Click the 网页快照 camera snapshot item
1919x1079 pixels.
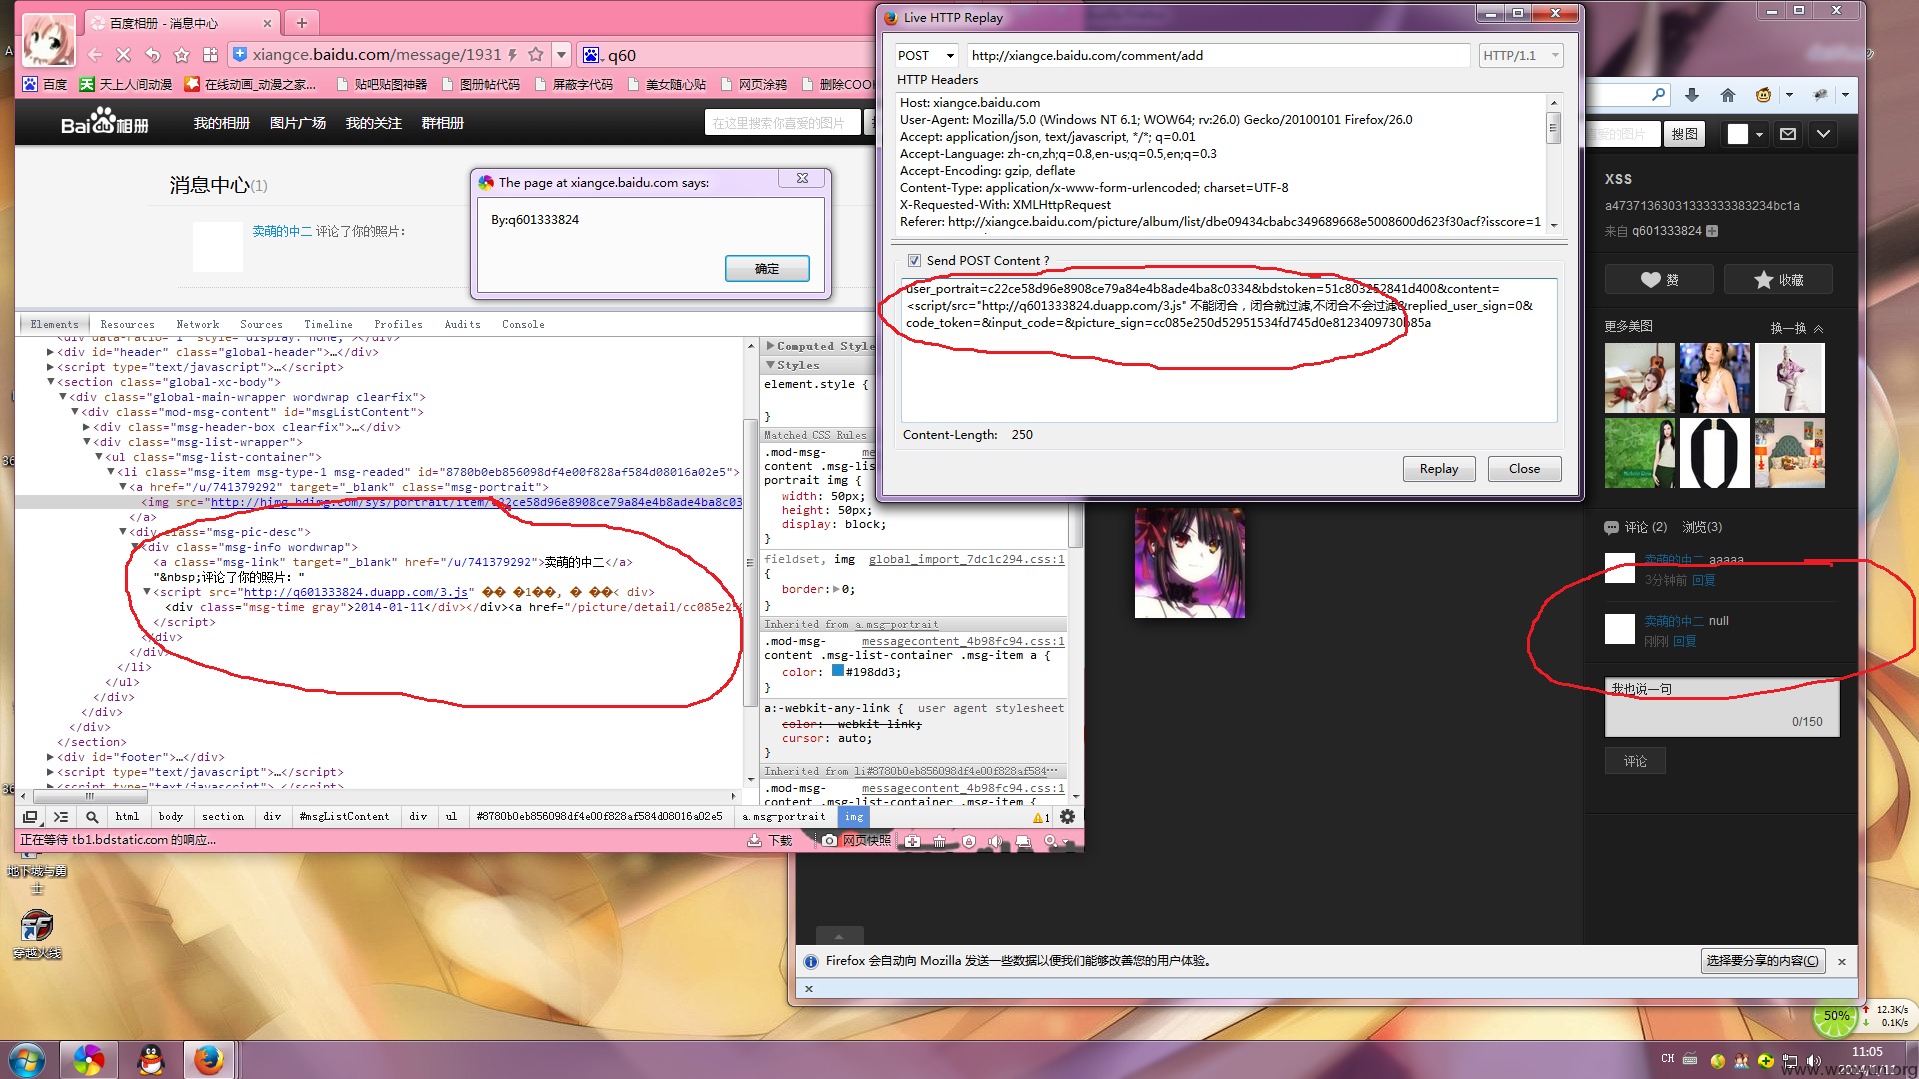point(856,841)
